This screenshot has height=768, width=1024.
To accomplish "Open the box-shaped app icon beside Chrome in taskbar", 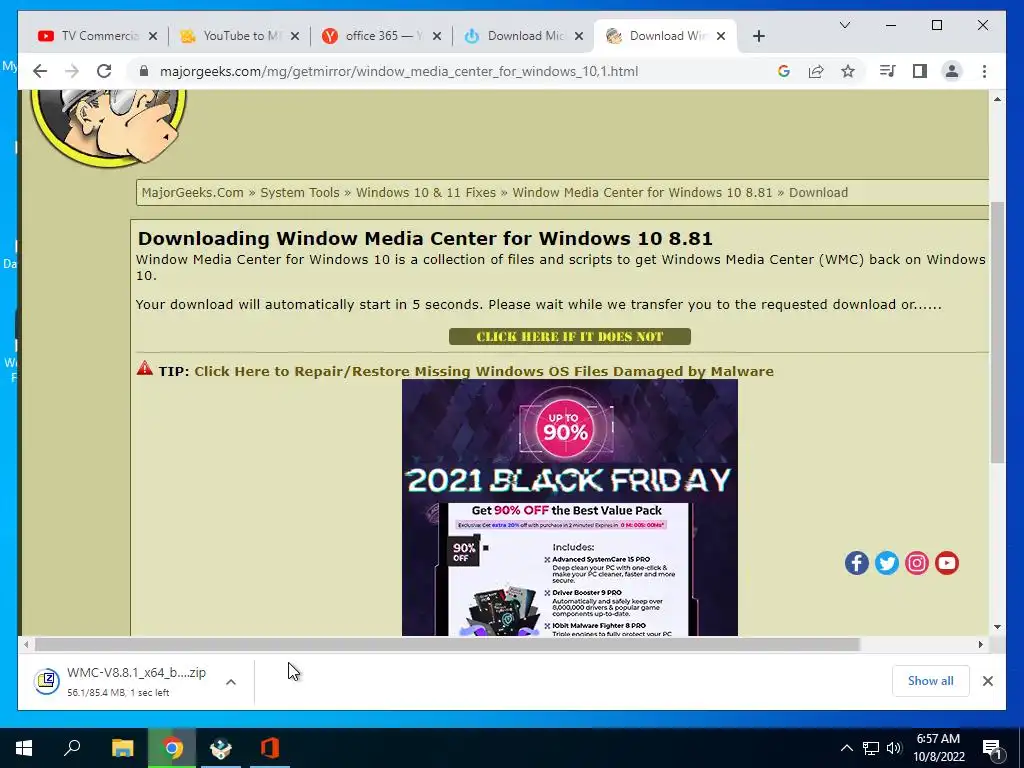I will point(221,748).
